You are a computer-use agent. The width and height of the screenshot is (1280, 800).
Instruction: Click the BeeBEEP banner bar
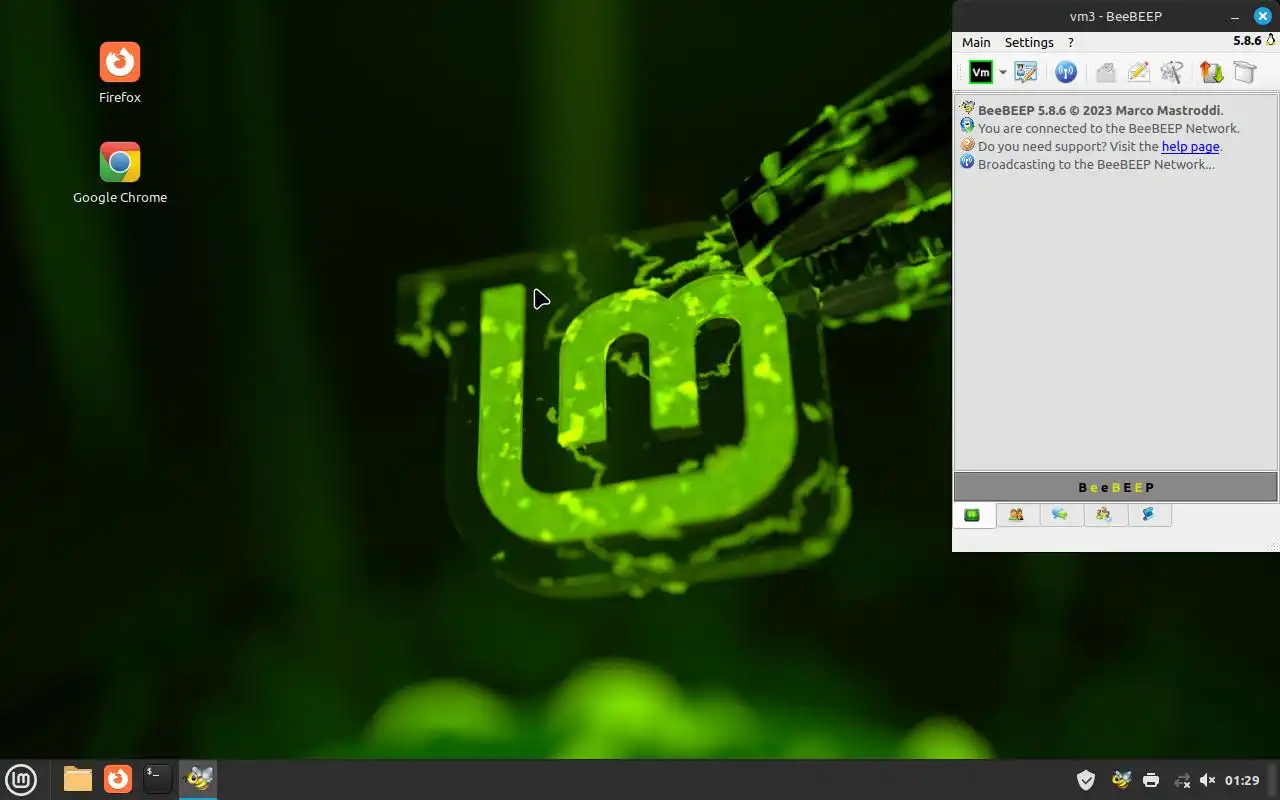tap(1116, 487)
